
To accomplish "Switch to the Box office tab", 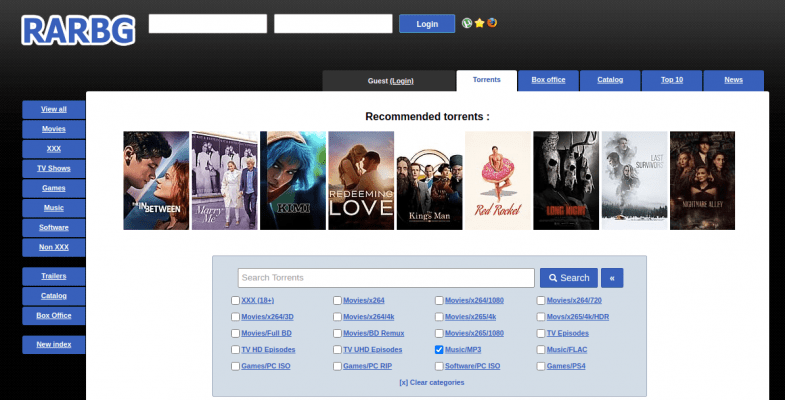I will (548, 80).
